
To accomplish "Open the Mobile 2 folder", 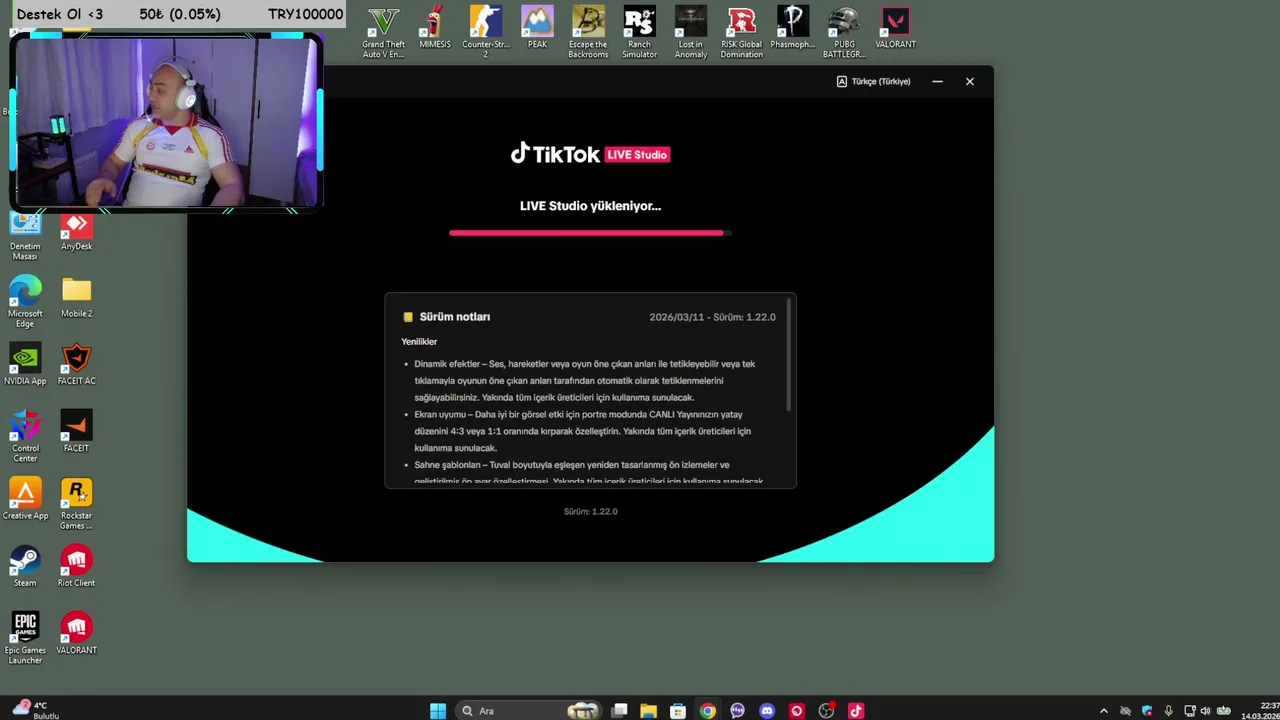I will [x=76, y=298].
